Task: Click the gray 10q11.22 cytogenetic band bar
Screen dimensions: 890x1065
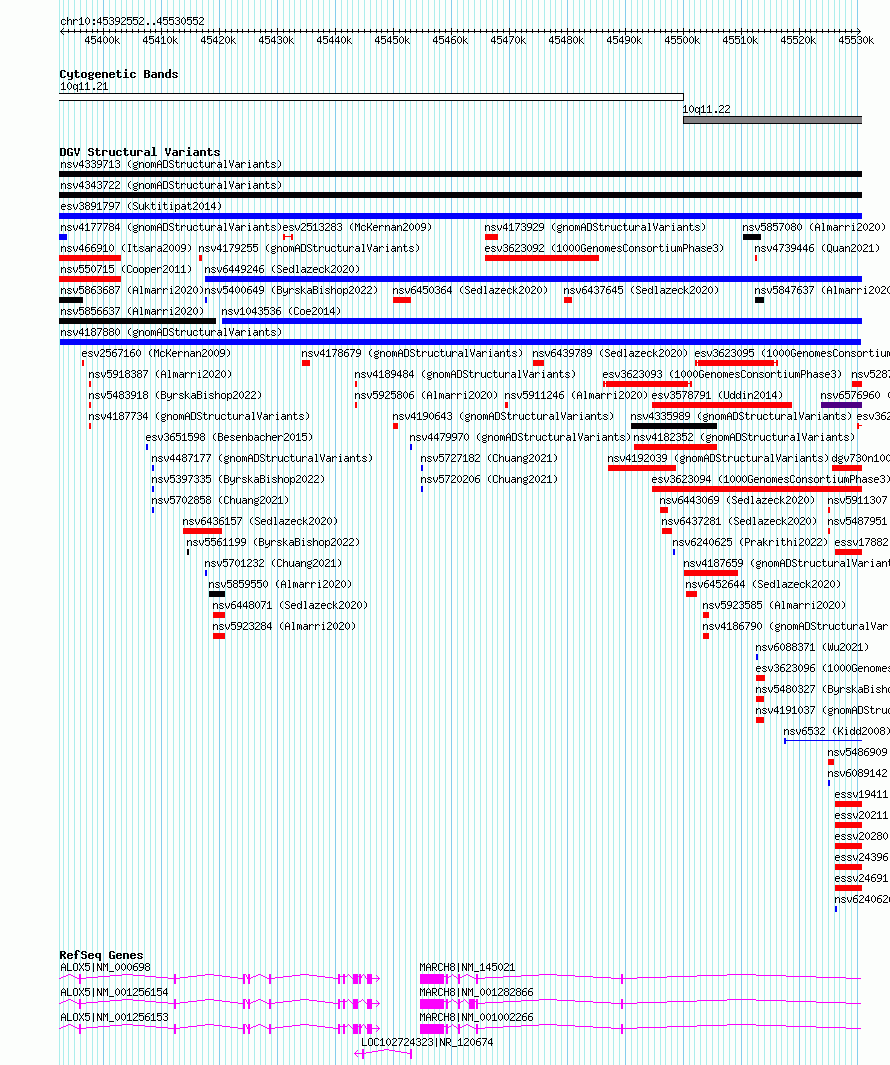Action: tap(772, 120)
